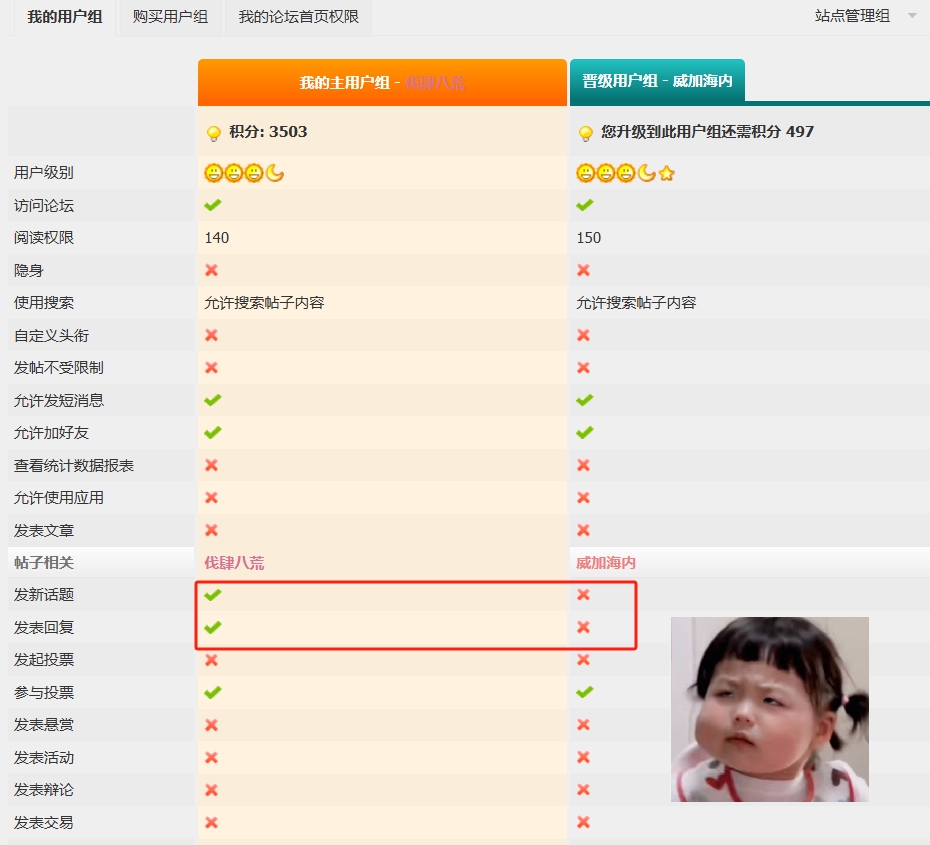Click the red cross for 发表活动 in 我的主用户组
This screenshot has height=845, width=930.
tap(211, 757)
